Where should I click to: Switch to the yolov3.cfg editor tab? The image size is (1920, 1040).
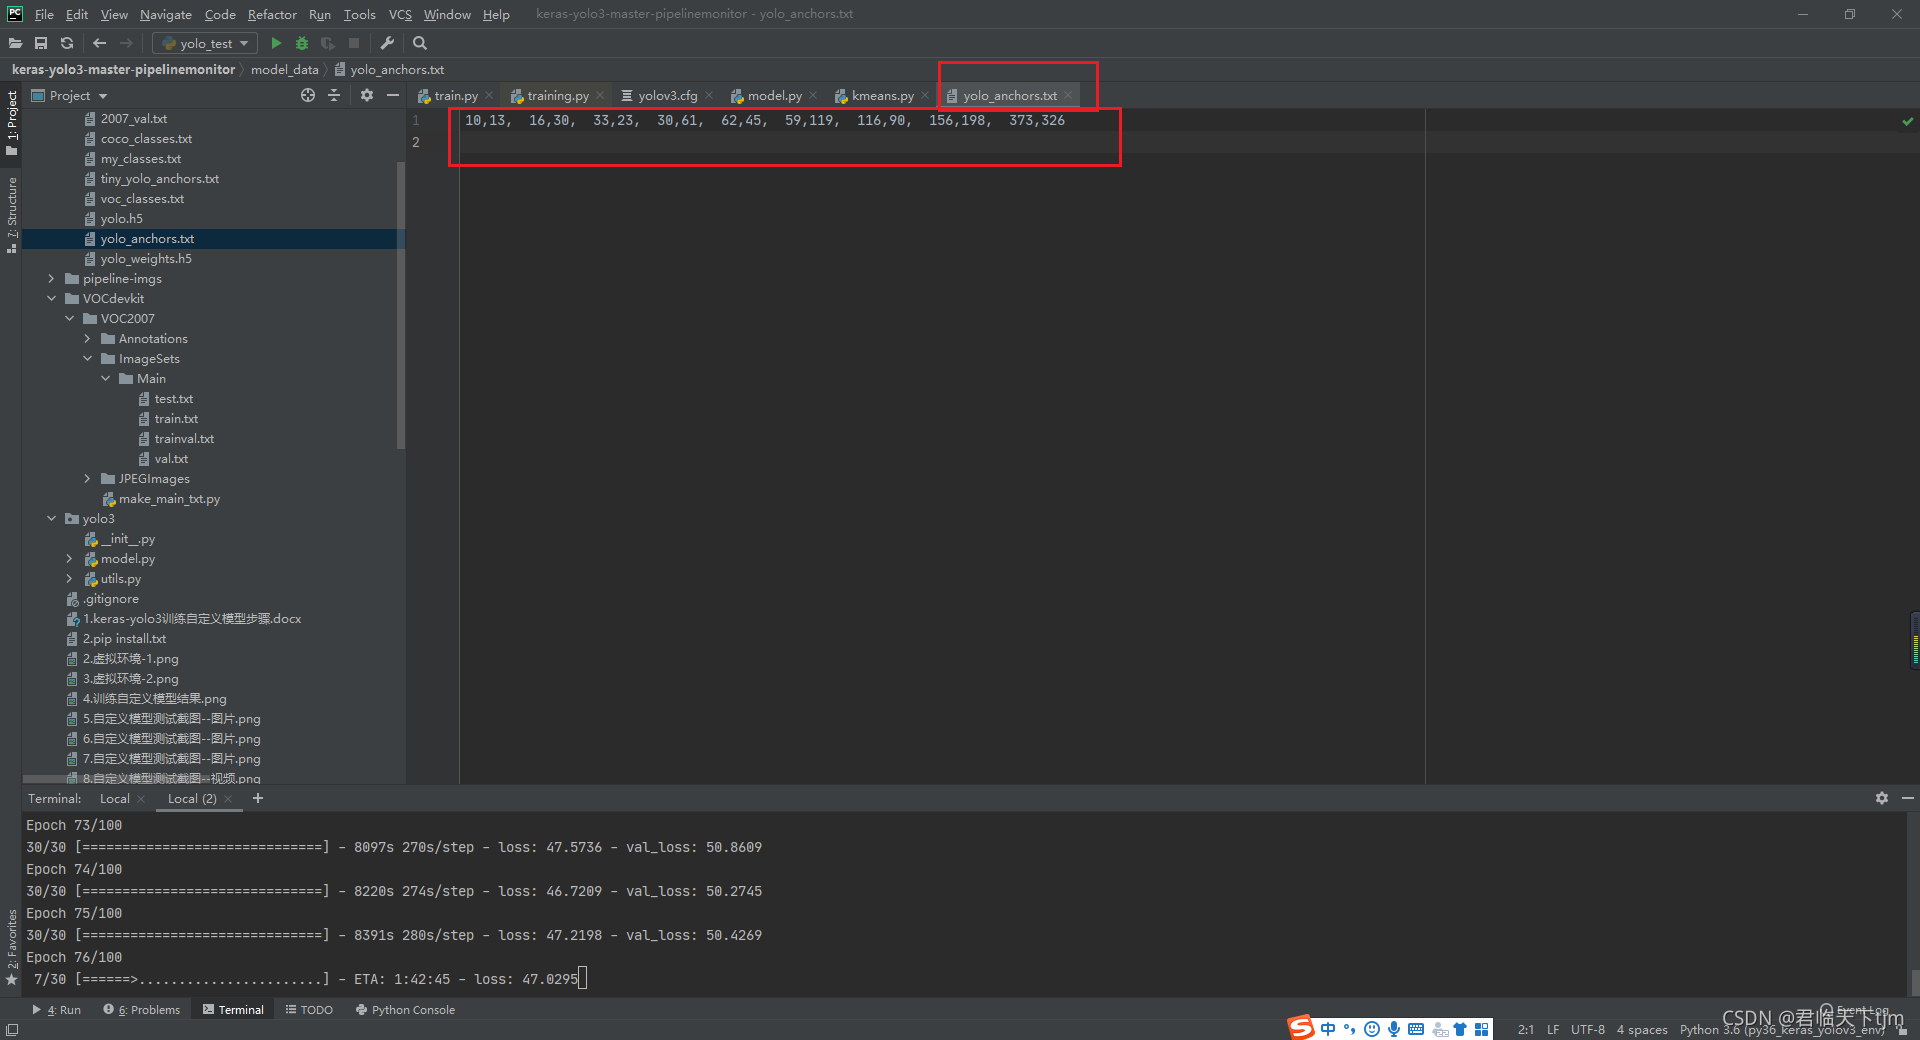[x=668, y=96]
